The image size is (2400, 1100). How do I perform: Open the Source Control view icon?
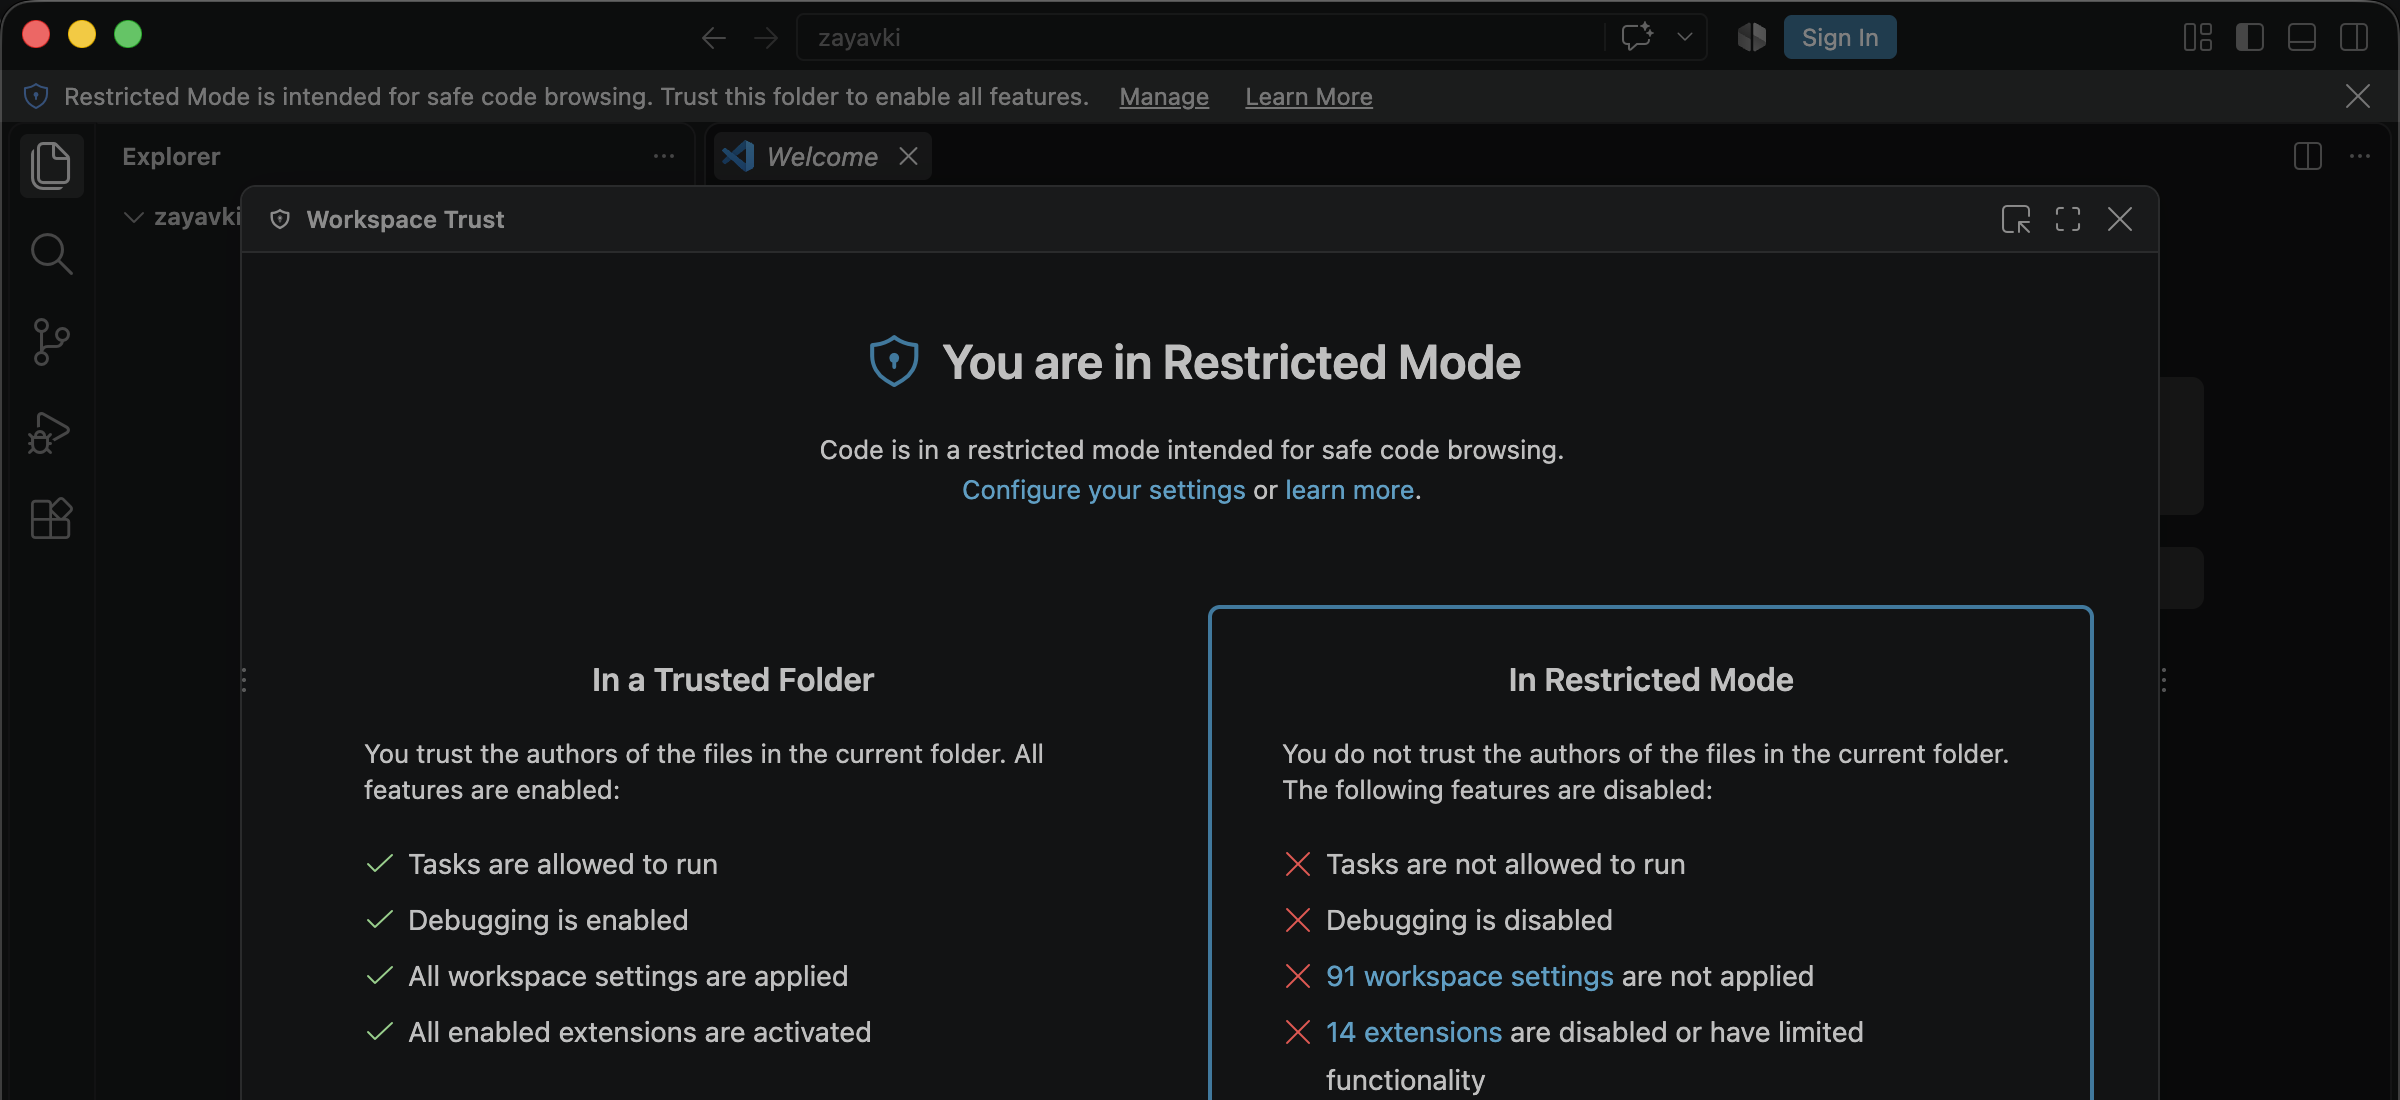pyautogui.click(x=51, y=342)
